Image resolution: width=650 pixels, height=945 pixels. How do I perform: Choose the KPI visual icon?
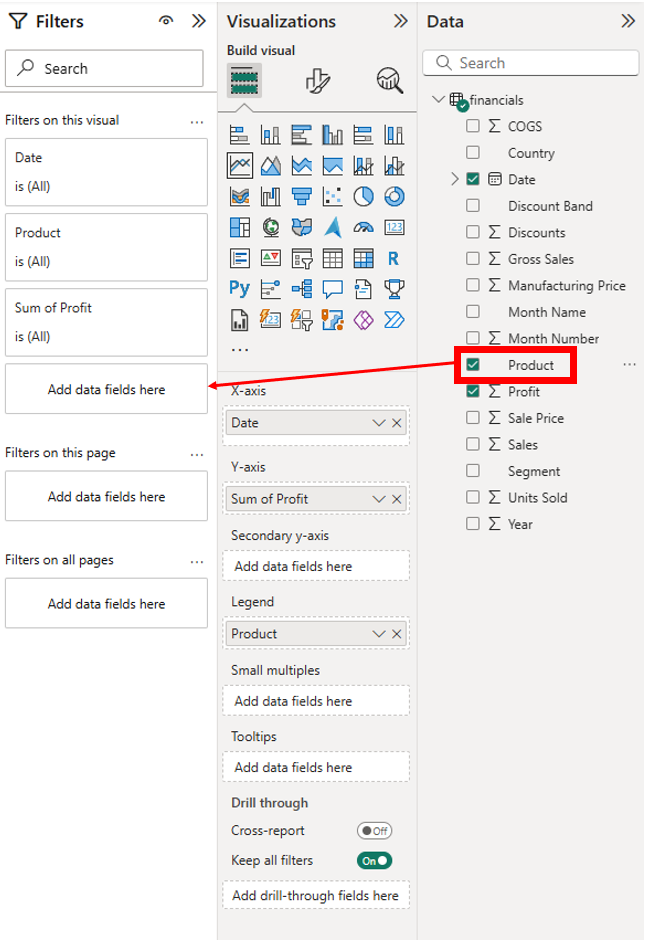tap(270, 259)
